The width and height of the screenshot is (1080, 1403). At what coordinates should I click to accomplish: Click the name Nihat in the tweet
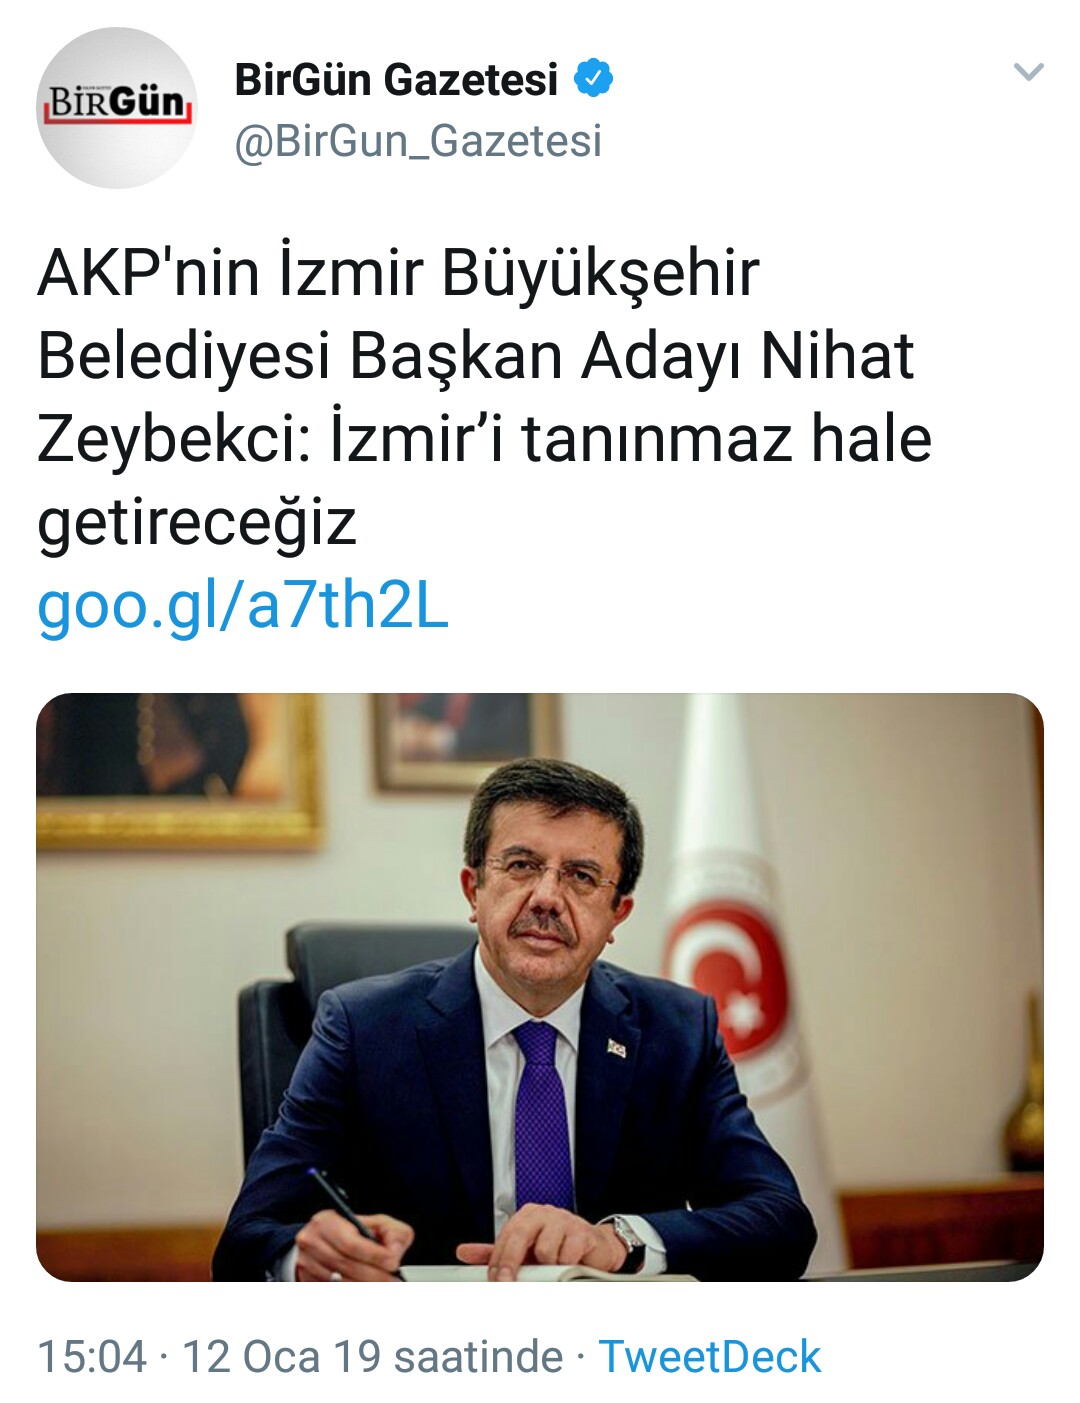point(837,355)
